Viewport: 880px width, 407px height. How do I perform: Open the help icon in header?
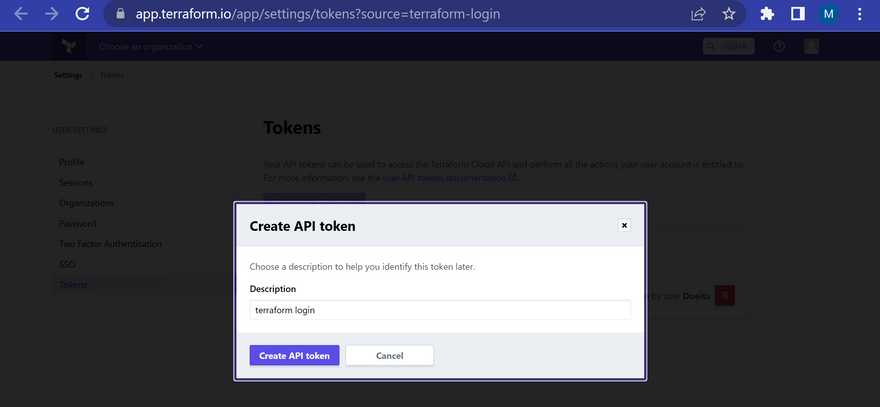[780, 46]
